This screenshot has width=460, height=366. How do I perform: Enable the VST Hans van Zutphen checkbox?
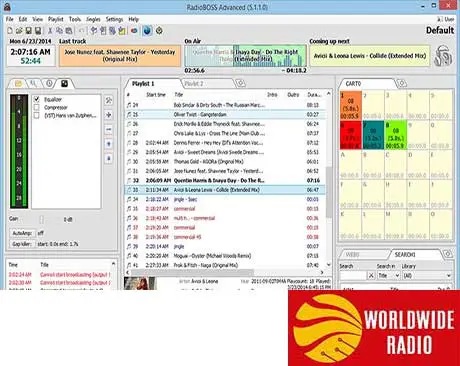tap(37, 115)
